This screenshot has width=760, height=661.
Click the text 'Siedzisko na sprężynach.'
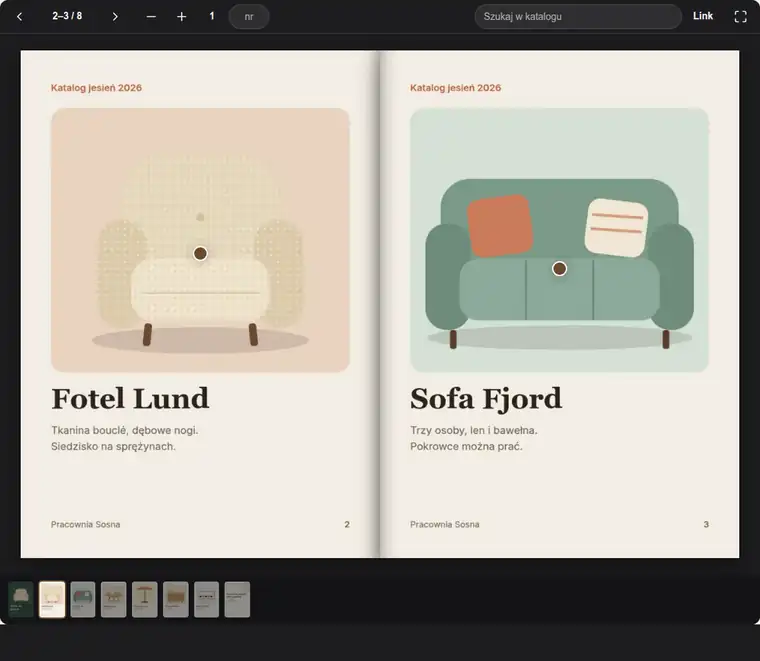[113, 446]
